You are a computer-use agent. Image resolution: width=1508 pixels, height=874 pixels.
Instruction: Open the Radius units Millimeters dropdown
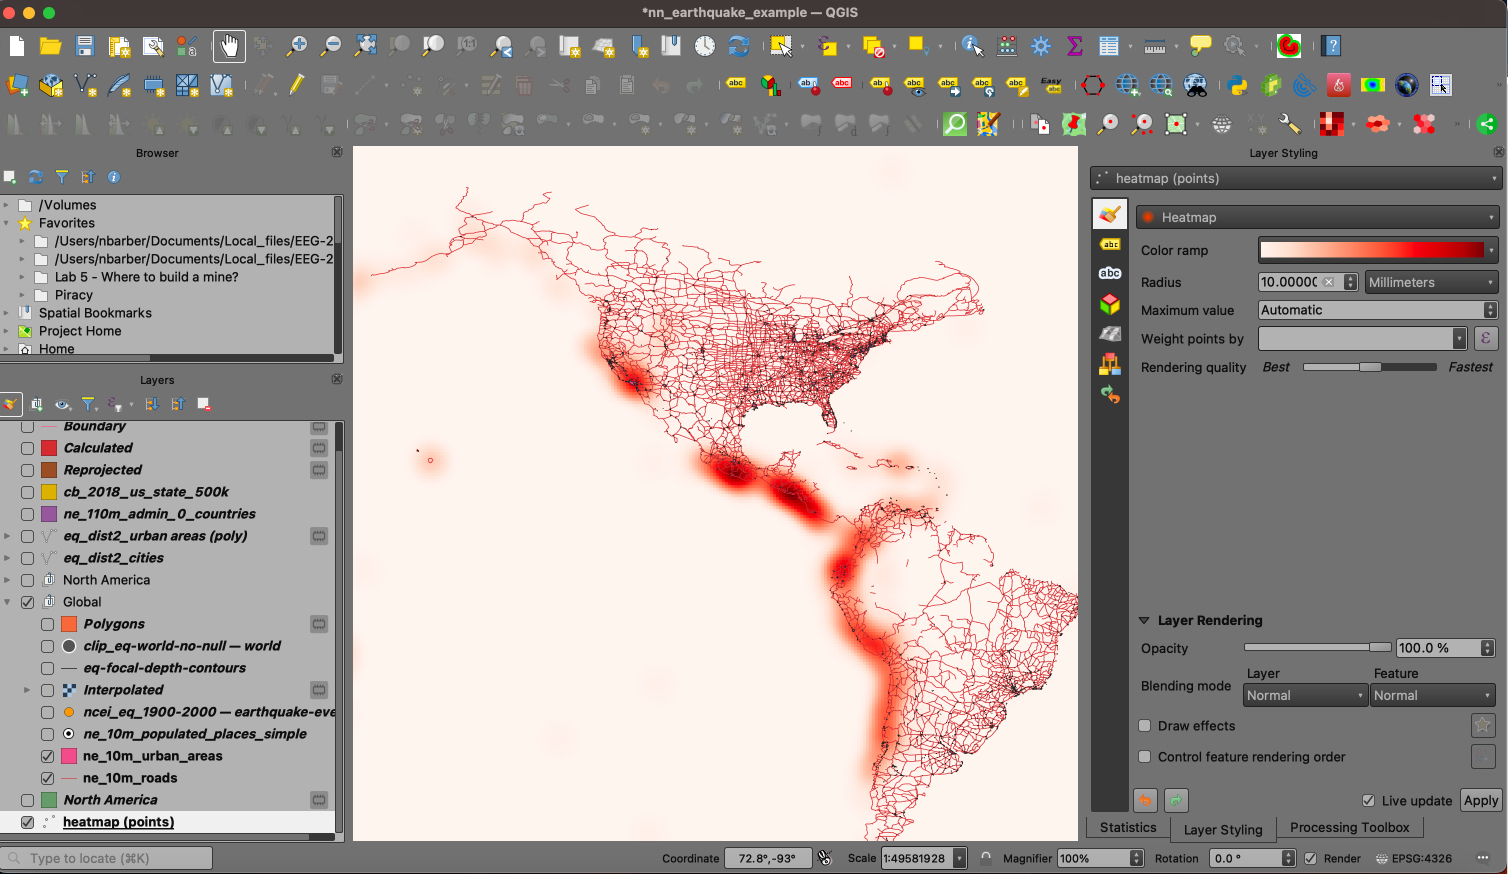(1431, 282)
